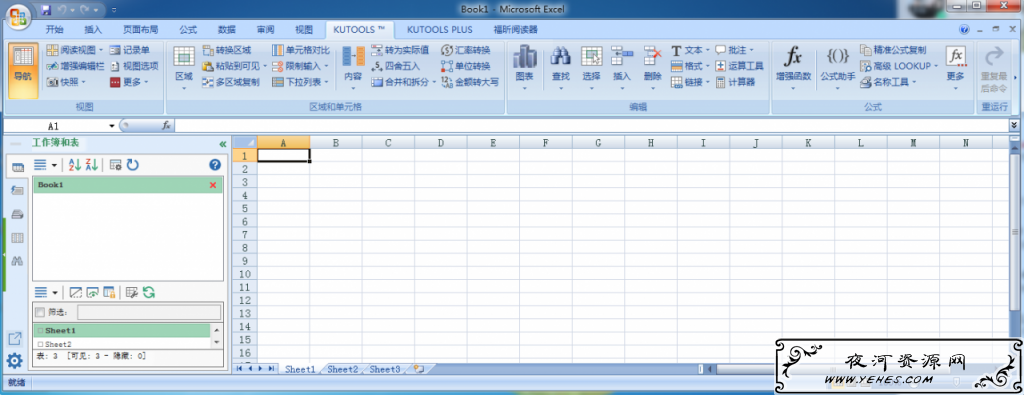The height and width of the screenshot is (395, 1024).
Task: Open 视图选项 view options
Action: coord(134,66)
